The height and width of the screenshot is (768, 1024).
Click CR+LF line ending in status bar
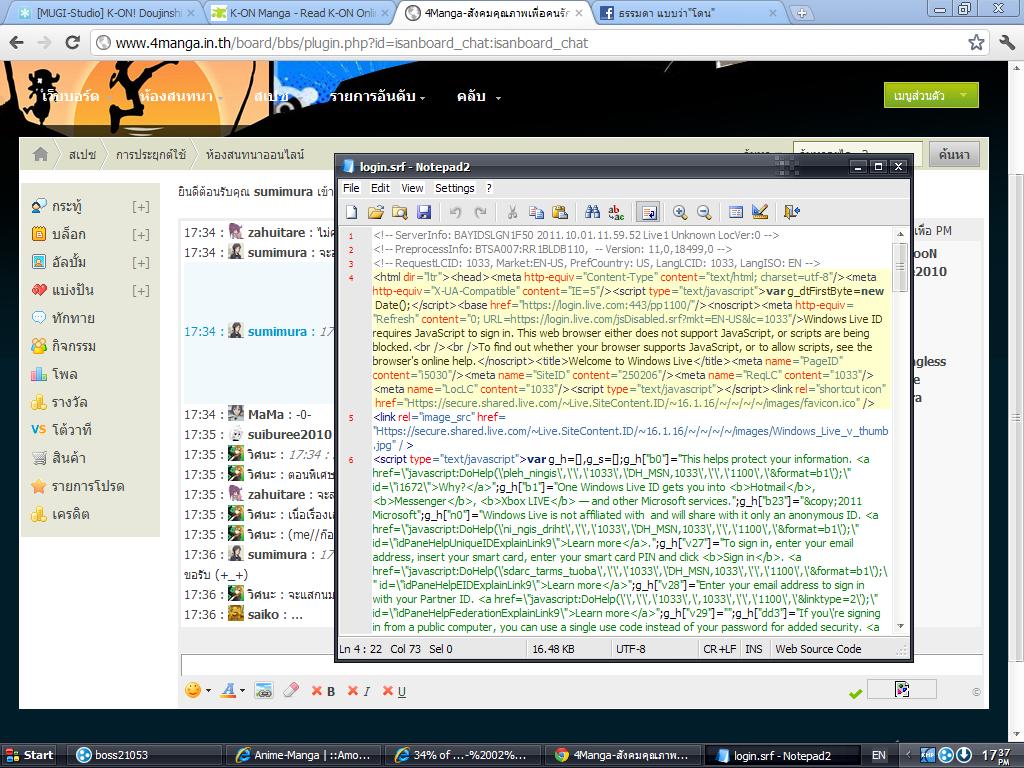(x=720, y=649)
